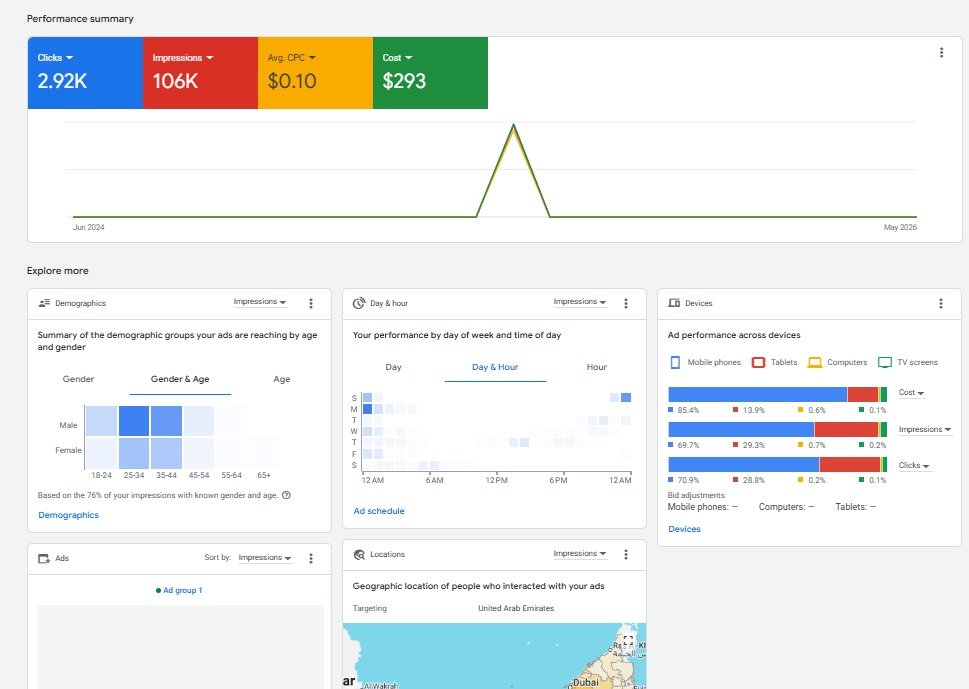Open the Day & hour card kebab menu

pyautogui.click(x=625, y=303)
